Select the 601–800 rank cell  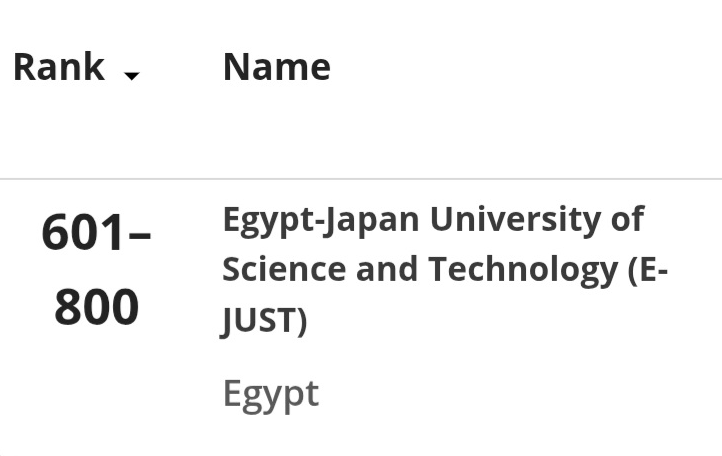(96, 271)
